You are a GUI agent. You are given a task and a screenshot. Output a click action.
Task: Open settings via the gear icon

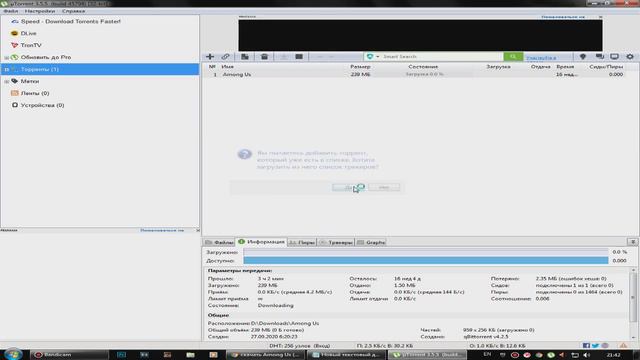[x=630, y=56]
